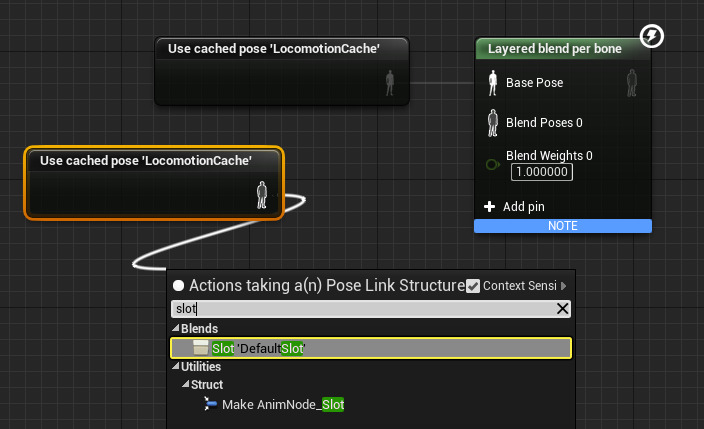Click the output pose pin of Layered blend per bone

click(632, 83)
